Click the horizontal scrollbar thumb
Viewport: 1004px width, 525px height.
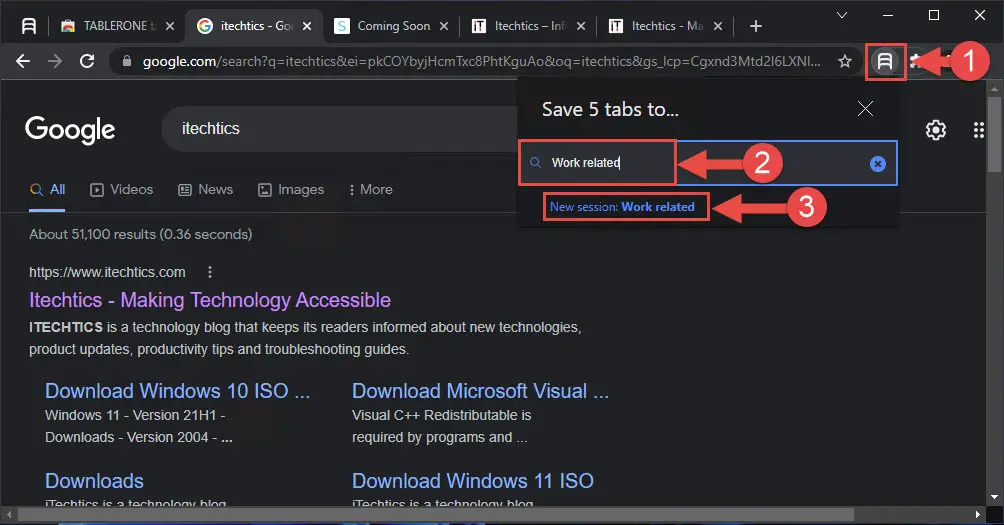tap(435, 515)
